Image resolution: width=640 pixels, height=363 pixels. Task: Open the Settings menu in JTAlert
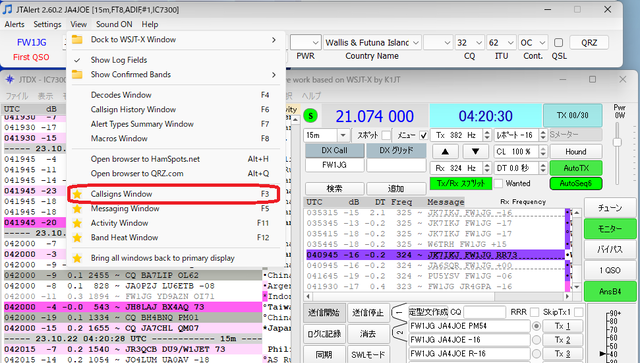tap(47, 24)
